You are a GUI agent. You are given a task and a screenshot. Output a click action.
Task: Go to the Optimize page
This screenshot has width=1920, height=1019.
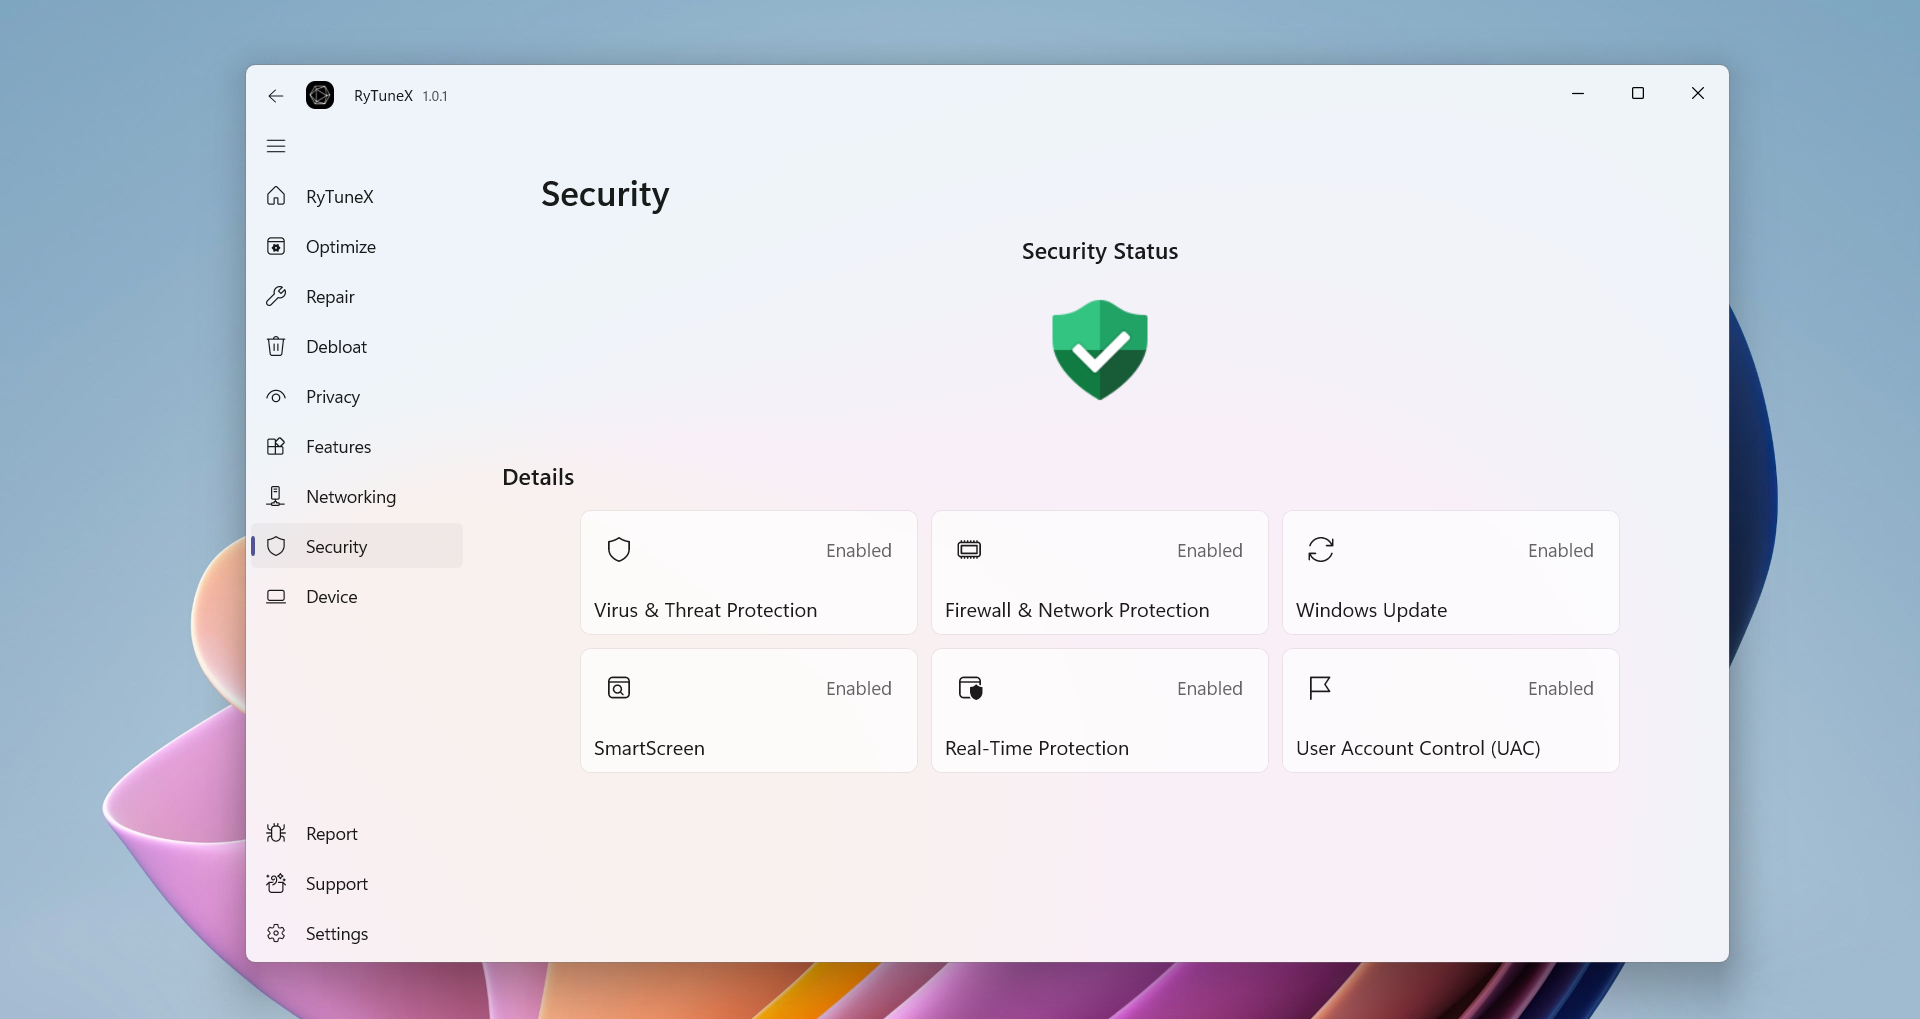(x=358, y=246)
